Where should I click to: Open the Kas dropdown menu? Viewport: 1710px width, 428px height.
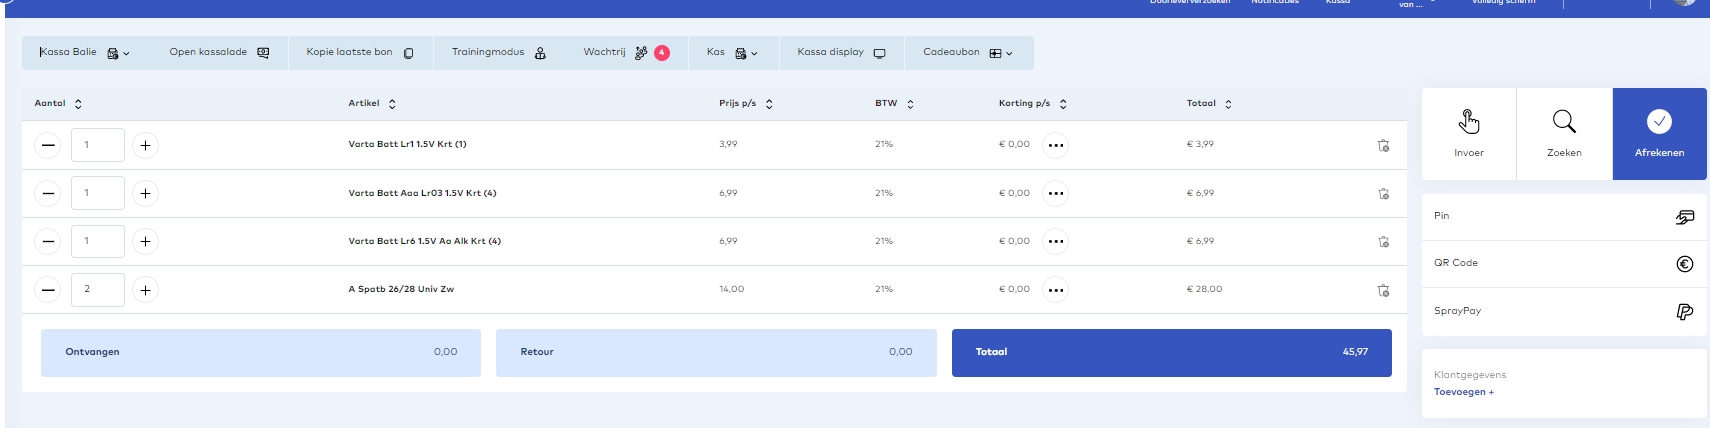[x=732, y=53]
